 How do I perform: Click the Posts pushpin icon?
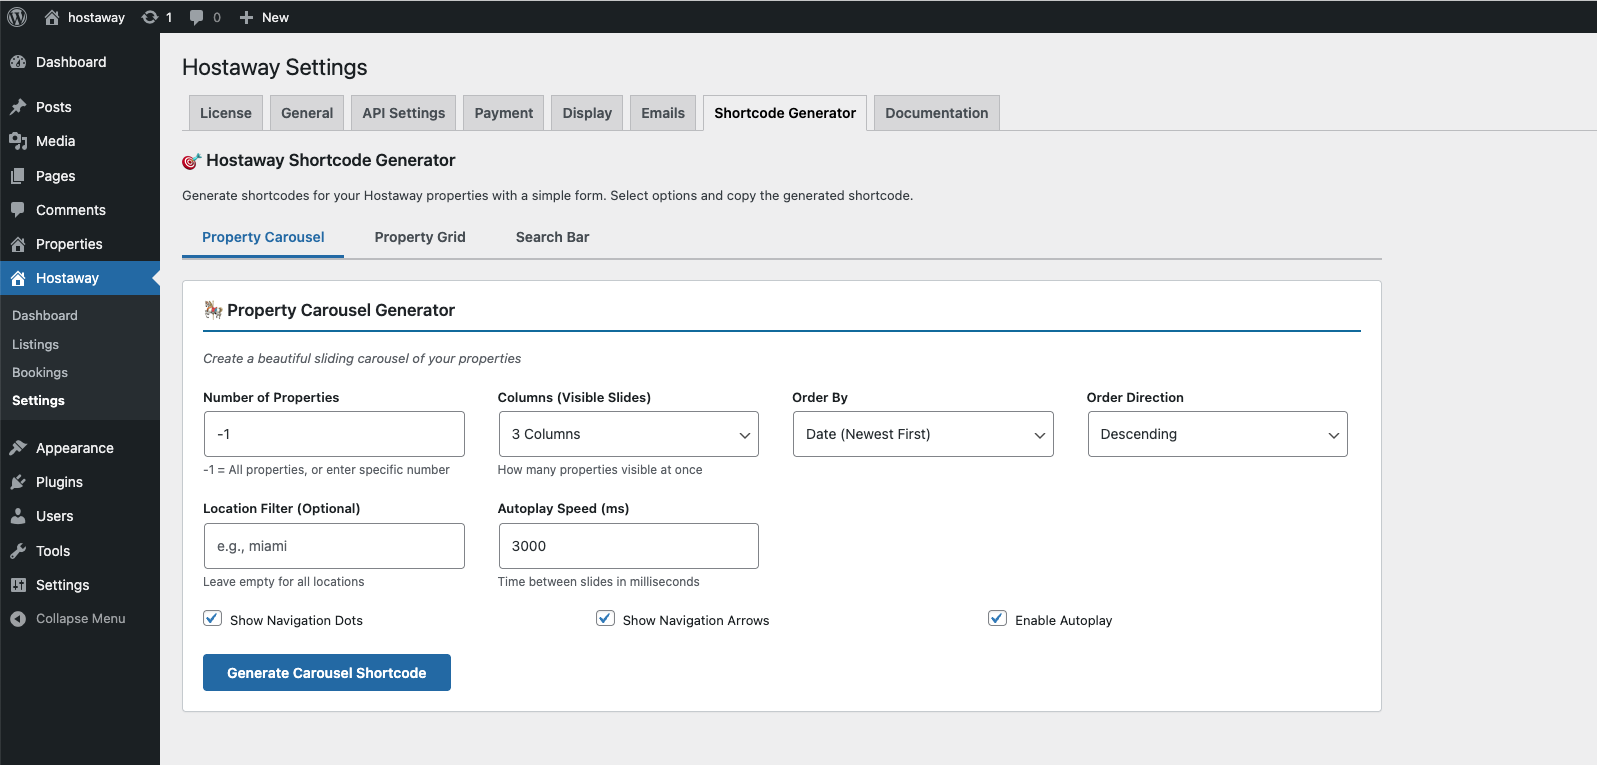coord(18,107)
